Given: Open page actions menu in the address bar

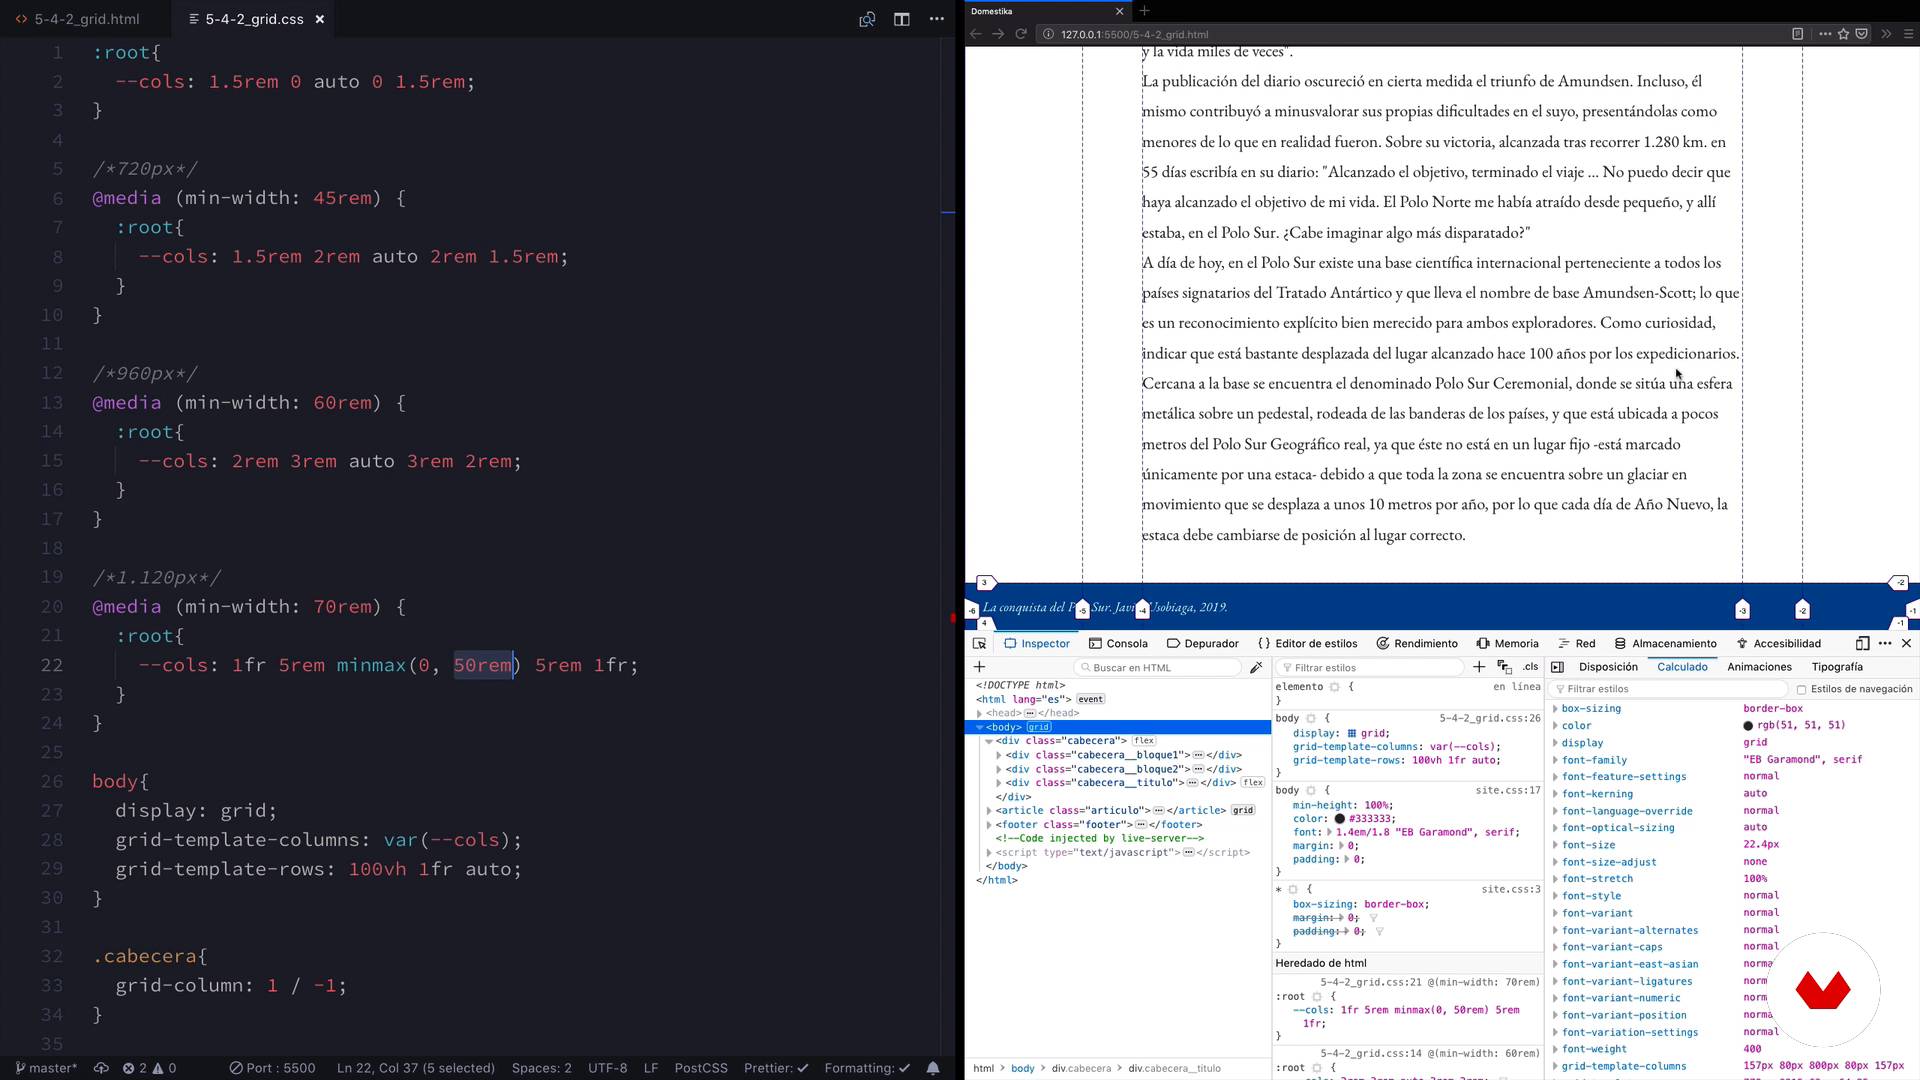Looking at the screenshot, I should click(x=1825, y=34).
